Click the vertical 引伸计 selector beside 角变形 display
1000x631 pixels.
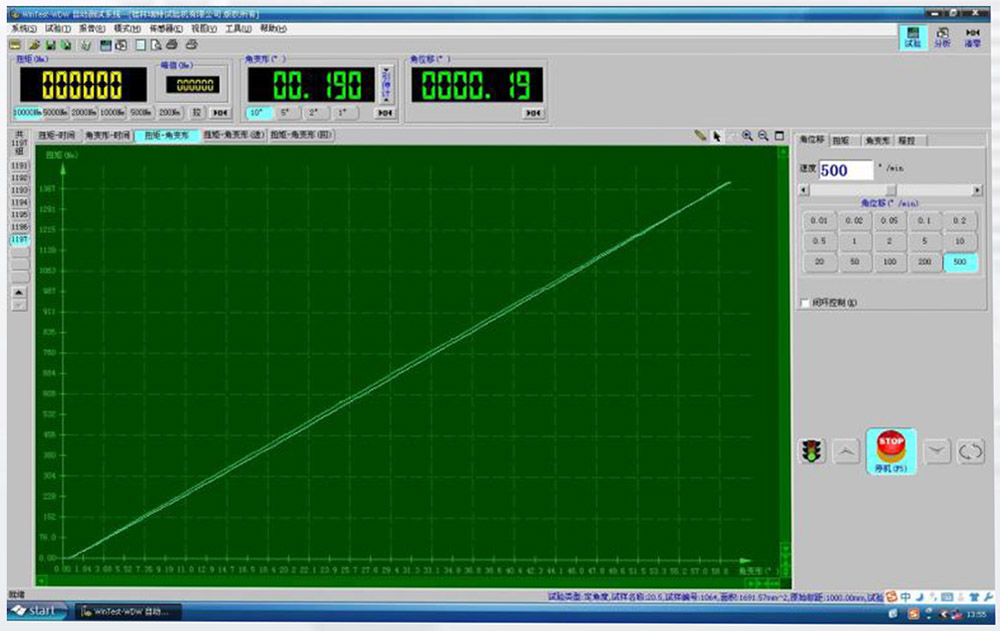tap(385, 84)
